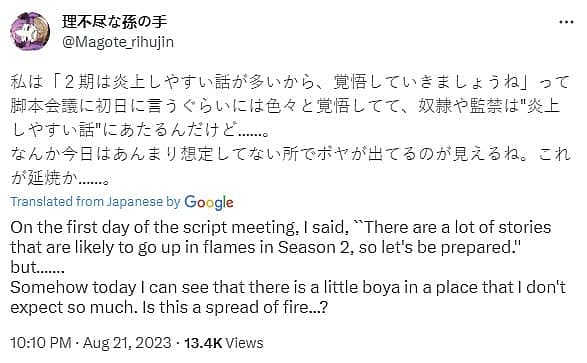Click the colorful Google logo
Screen dimensions: 587x363
pyautogui.click(x=209, y=202)
